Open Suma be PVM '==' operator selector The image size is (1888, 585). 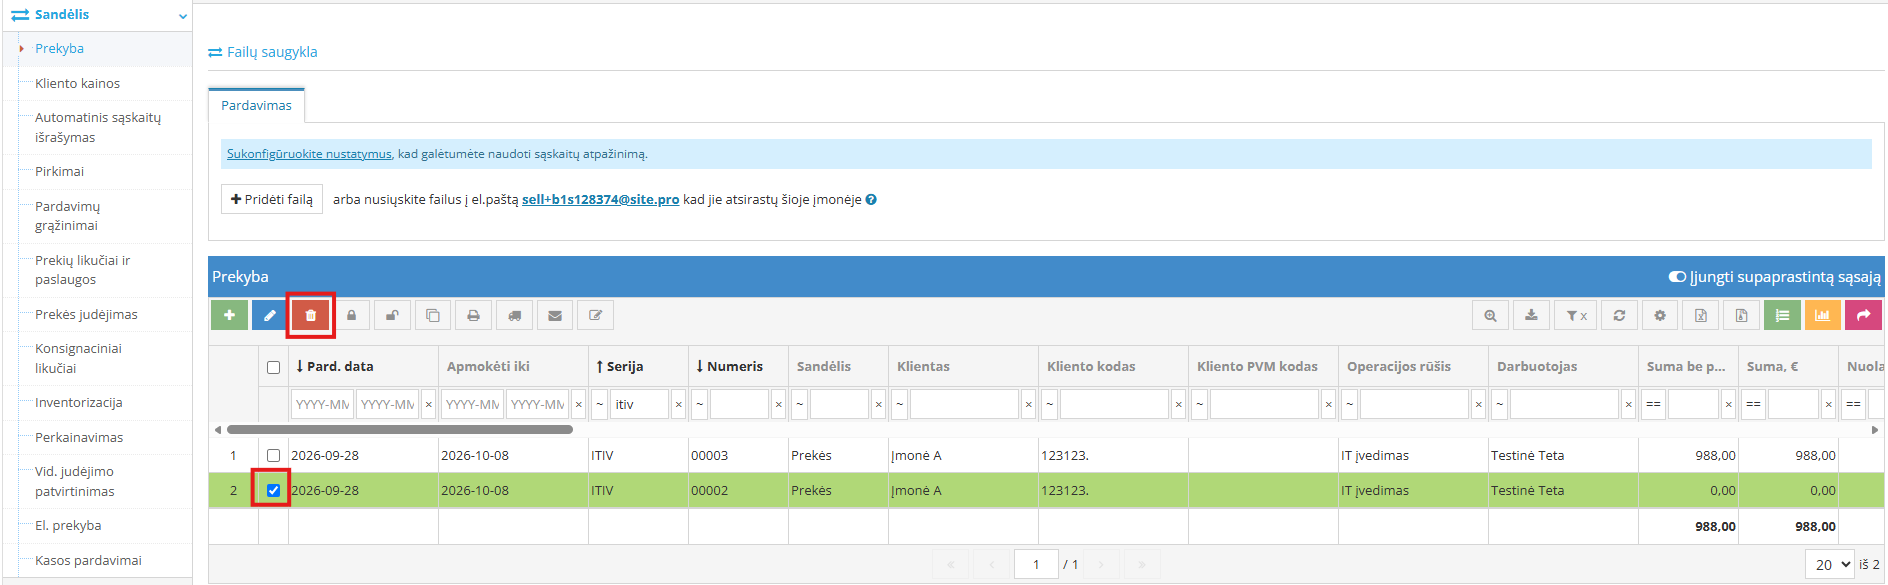(1654, 404)
